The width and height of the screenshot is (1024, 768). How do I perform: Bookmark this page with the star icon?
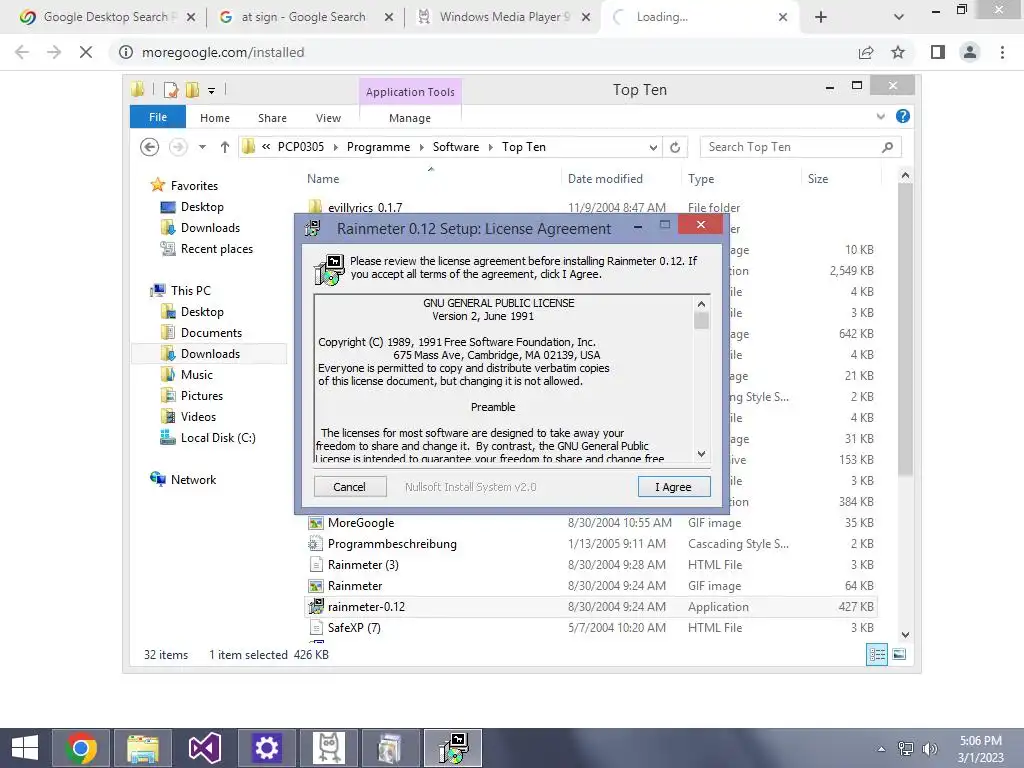point(898,52)
